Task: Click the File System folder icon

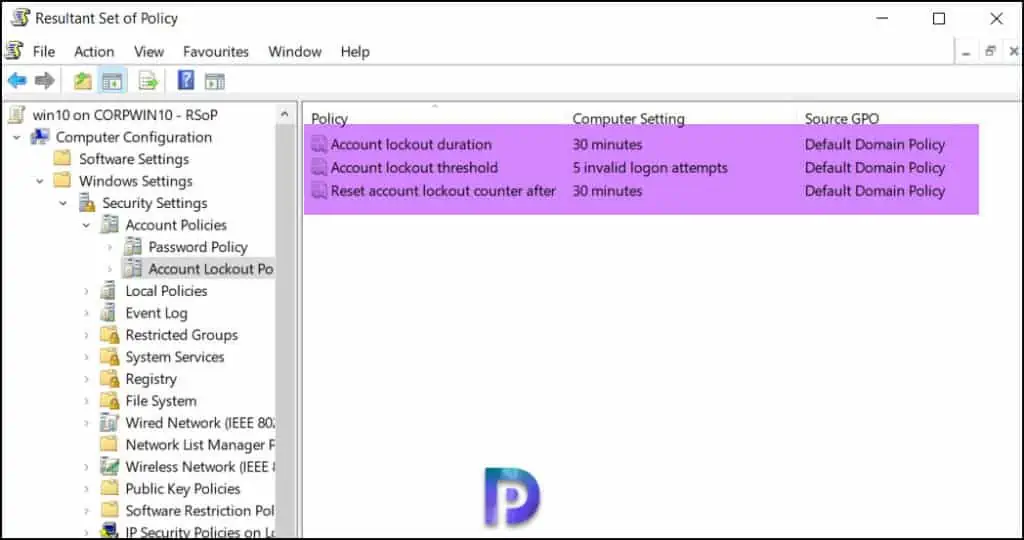Action: click(x=109, y=401)
